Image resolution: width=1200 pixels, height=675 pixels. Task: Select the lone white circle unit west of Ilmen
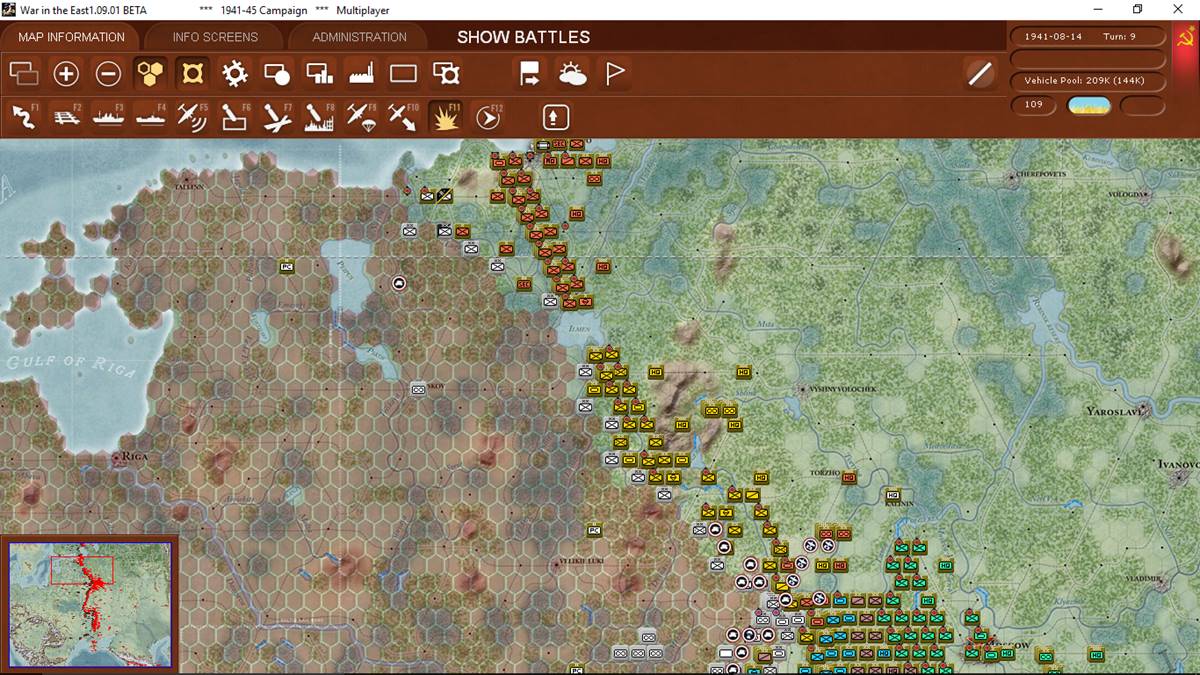pos(400,284)
